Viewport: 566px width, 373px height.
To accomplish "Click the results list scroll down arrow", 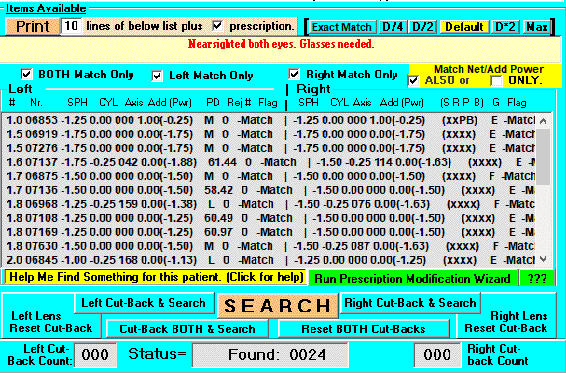I will tap(543, 259).
